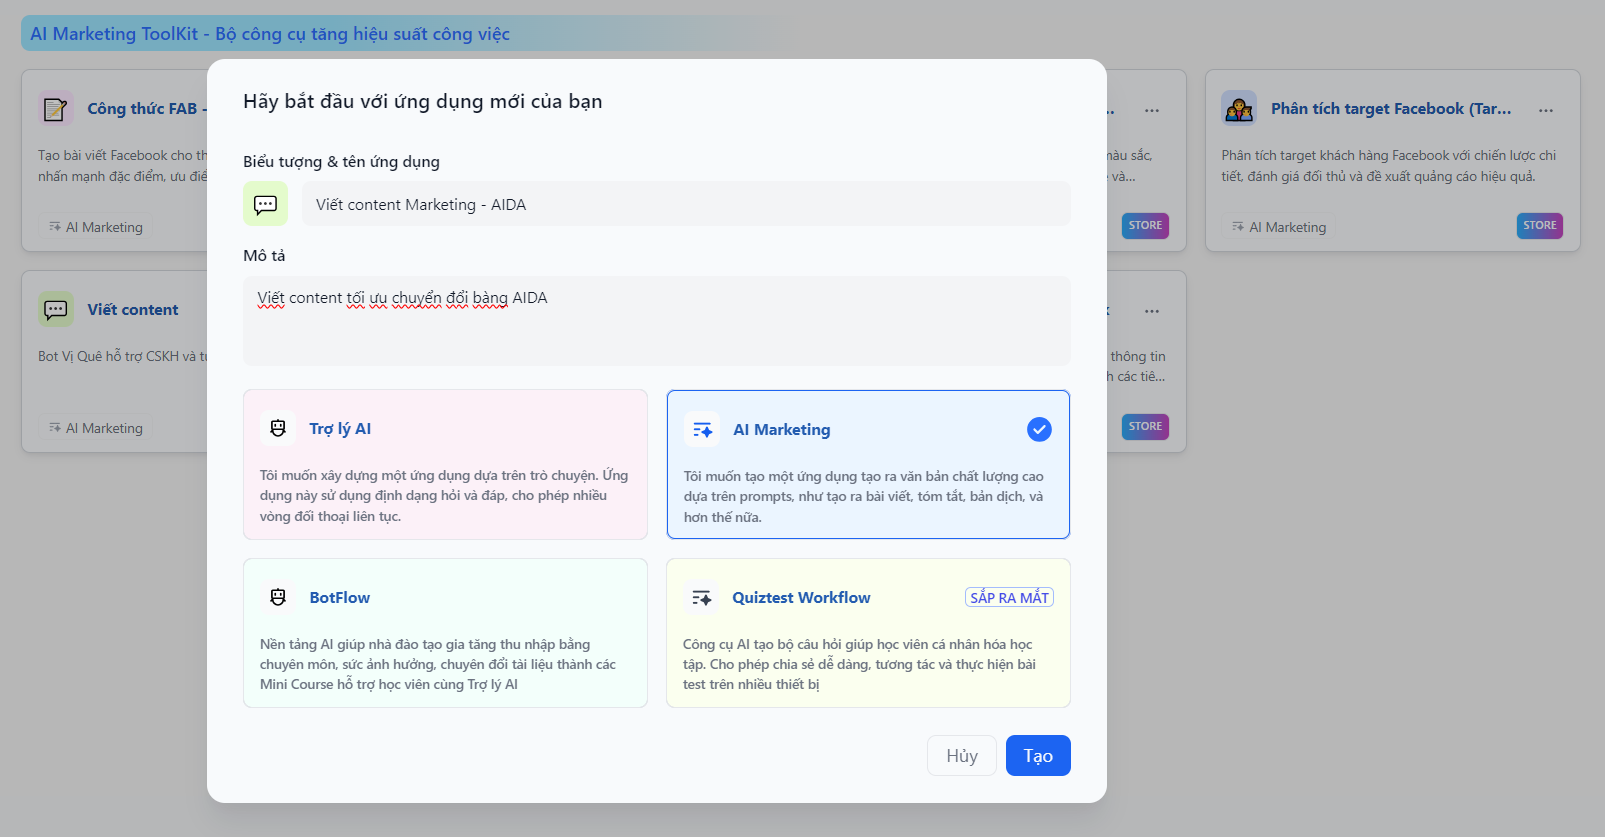
Task: Open the AI Marketing tag on Công thức FAB
Action: point(96,227)
